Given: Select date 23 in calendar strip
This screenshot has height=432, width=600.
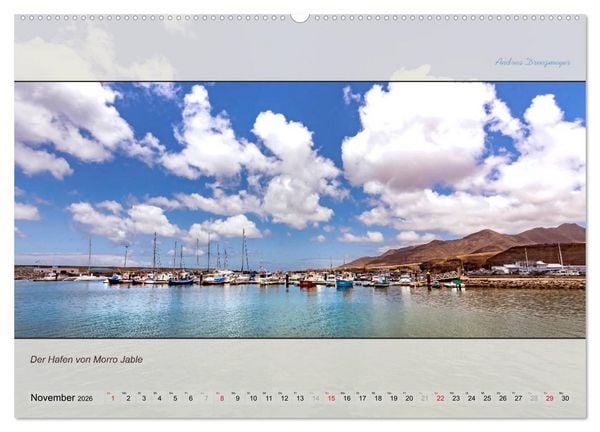Looking at the screenshot, I should (x=456, y=398).
